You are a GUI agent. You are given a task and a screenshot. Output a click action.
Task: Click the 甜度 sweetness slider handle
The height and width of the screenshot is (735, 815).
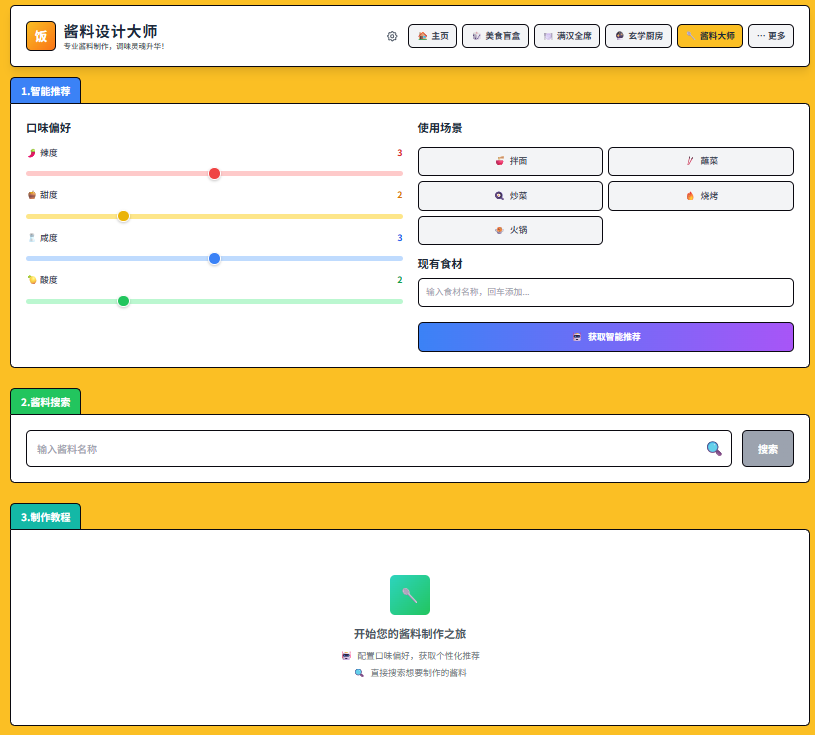click(124, 216)
